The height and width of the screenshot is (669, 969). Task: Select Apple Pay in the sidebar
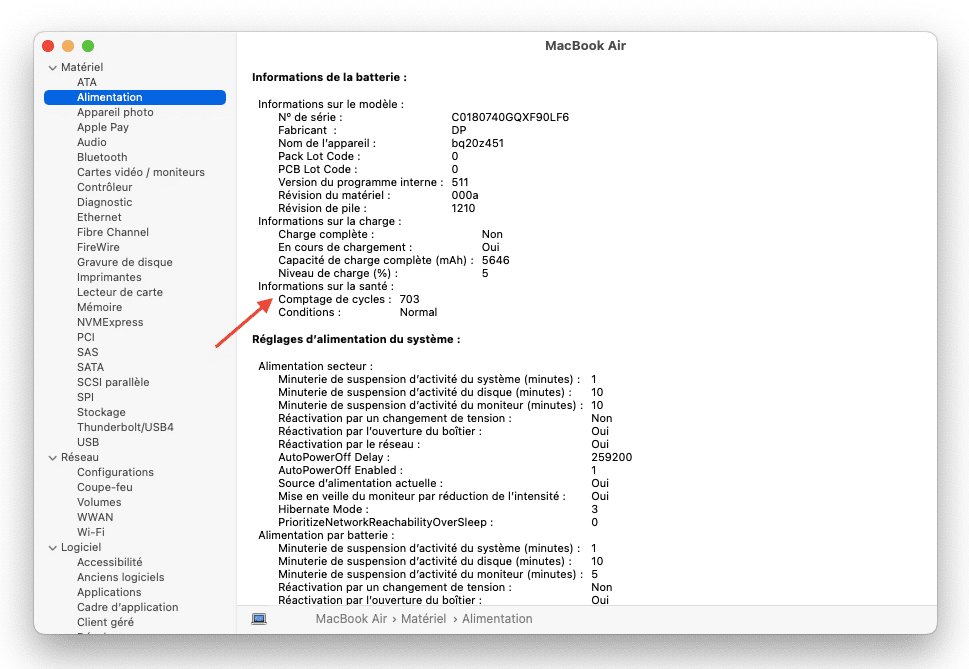(103, 127)
